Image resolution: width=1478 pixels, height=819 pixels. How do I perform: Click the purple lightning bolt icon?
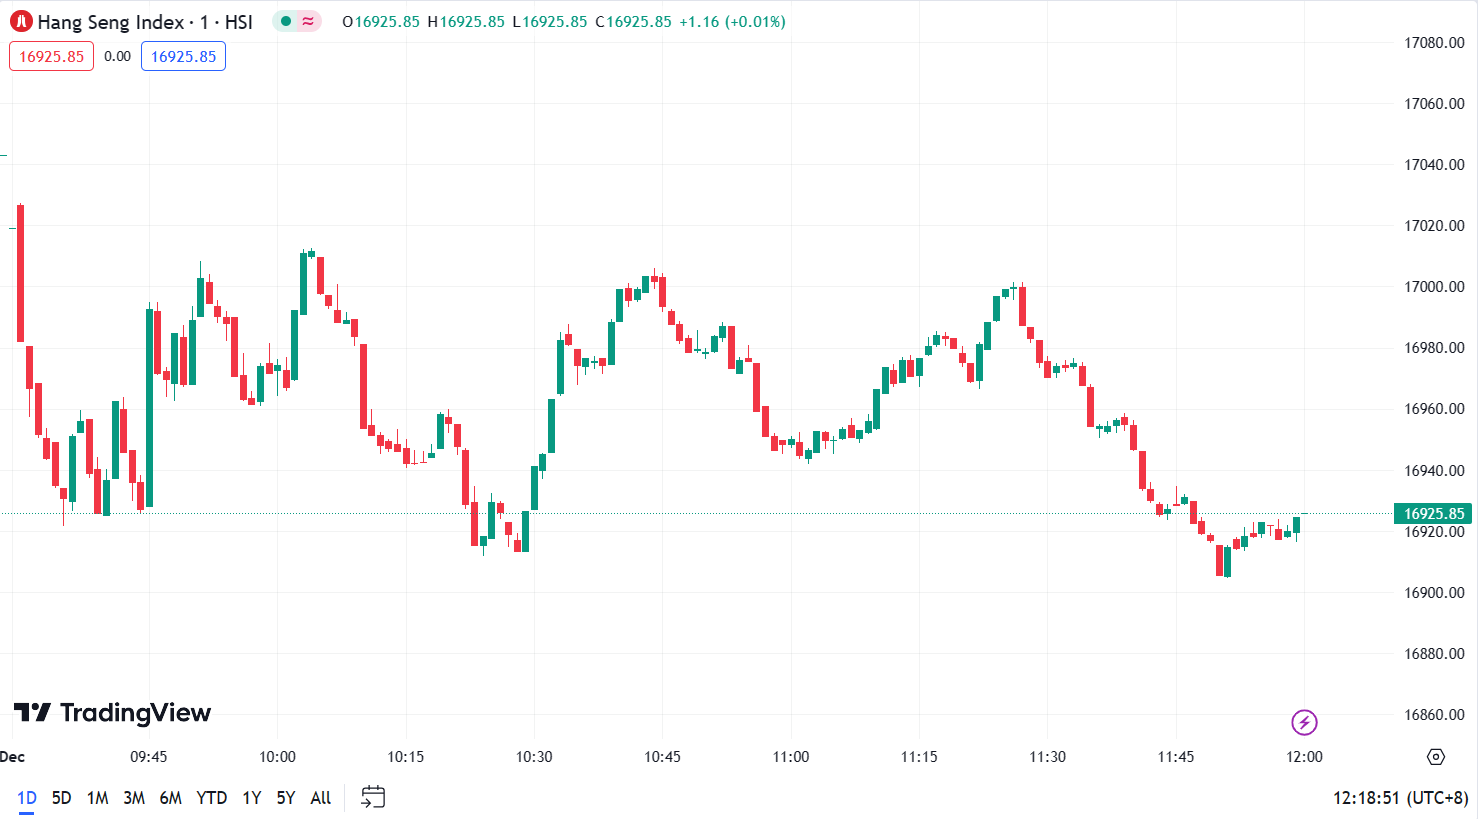click(x=1304, y=722)
